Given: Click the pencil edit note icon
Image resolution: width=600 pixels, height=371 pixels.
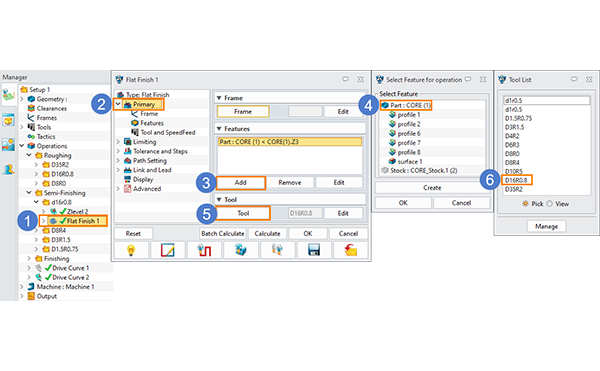Looking at the screenshot, I should click(x=168, y=250).
